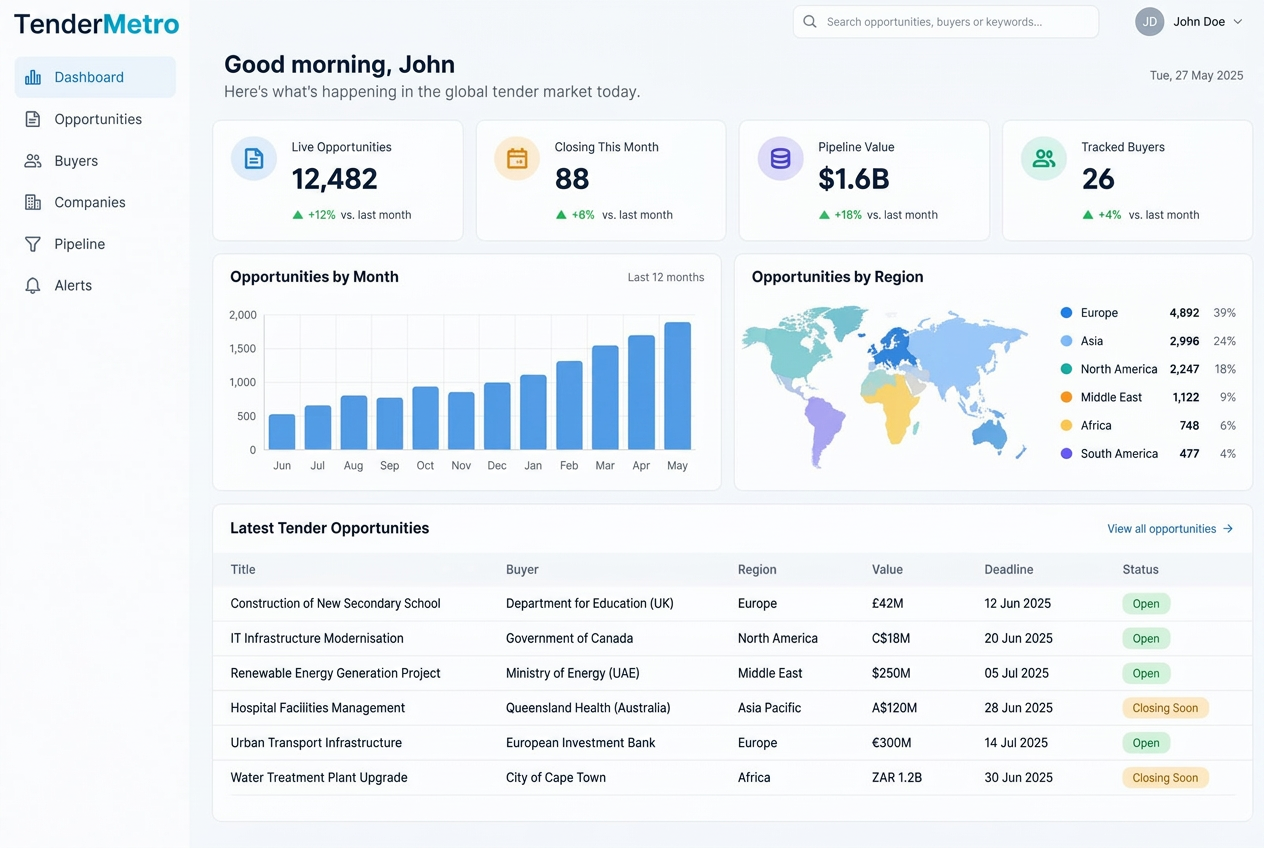Open the Opportunities menu item
This screenshot has height=848, width=1264.
click(x=95, y=119)
